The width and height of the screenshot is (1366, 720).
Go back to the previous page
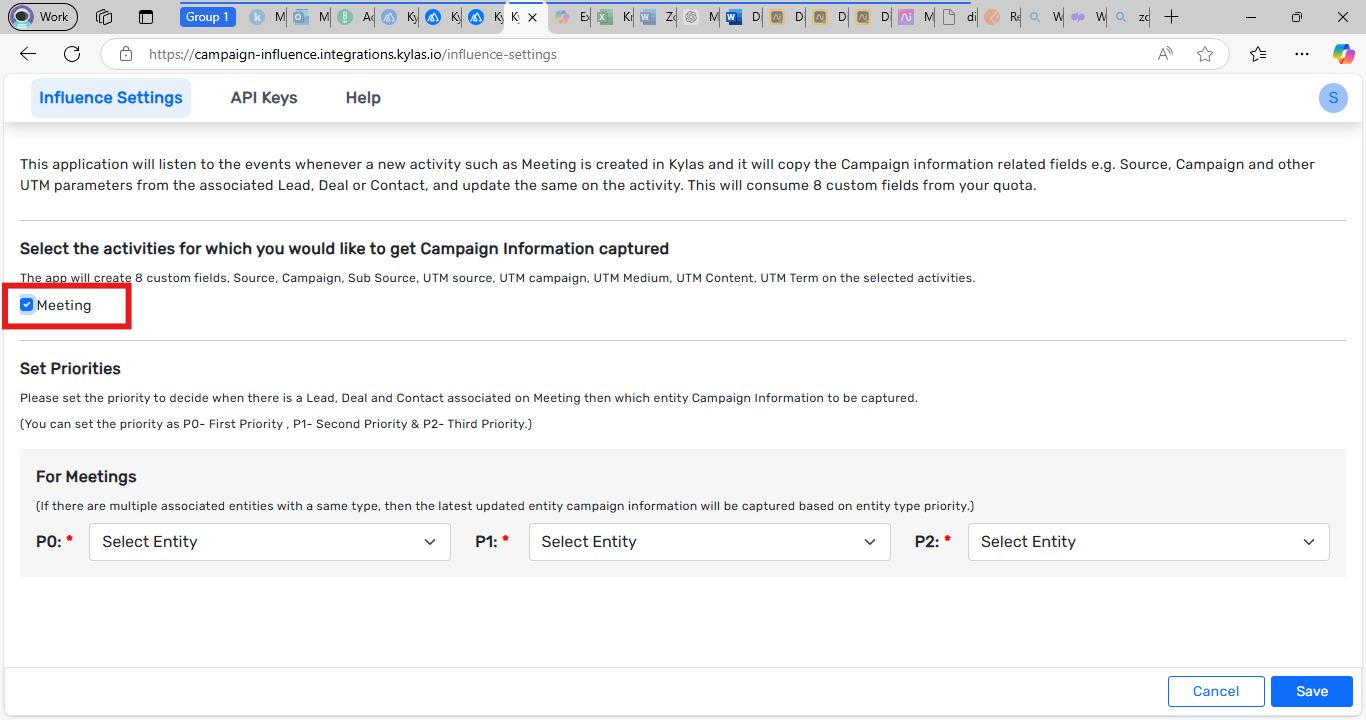click(x=28, y=54)
